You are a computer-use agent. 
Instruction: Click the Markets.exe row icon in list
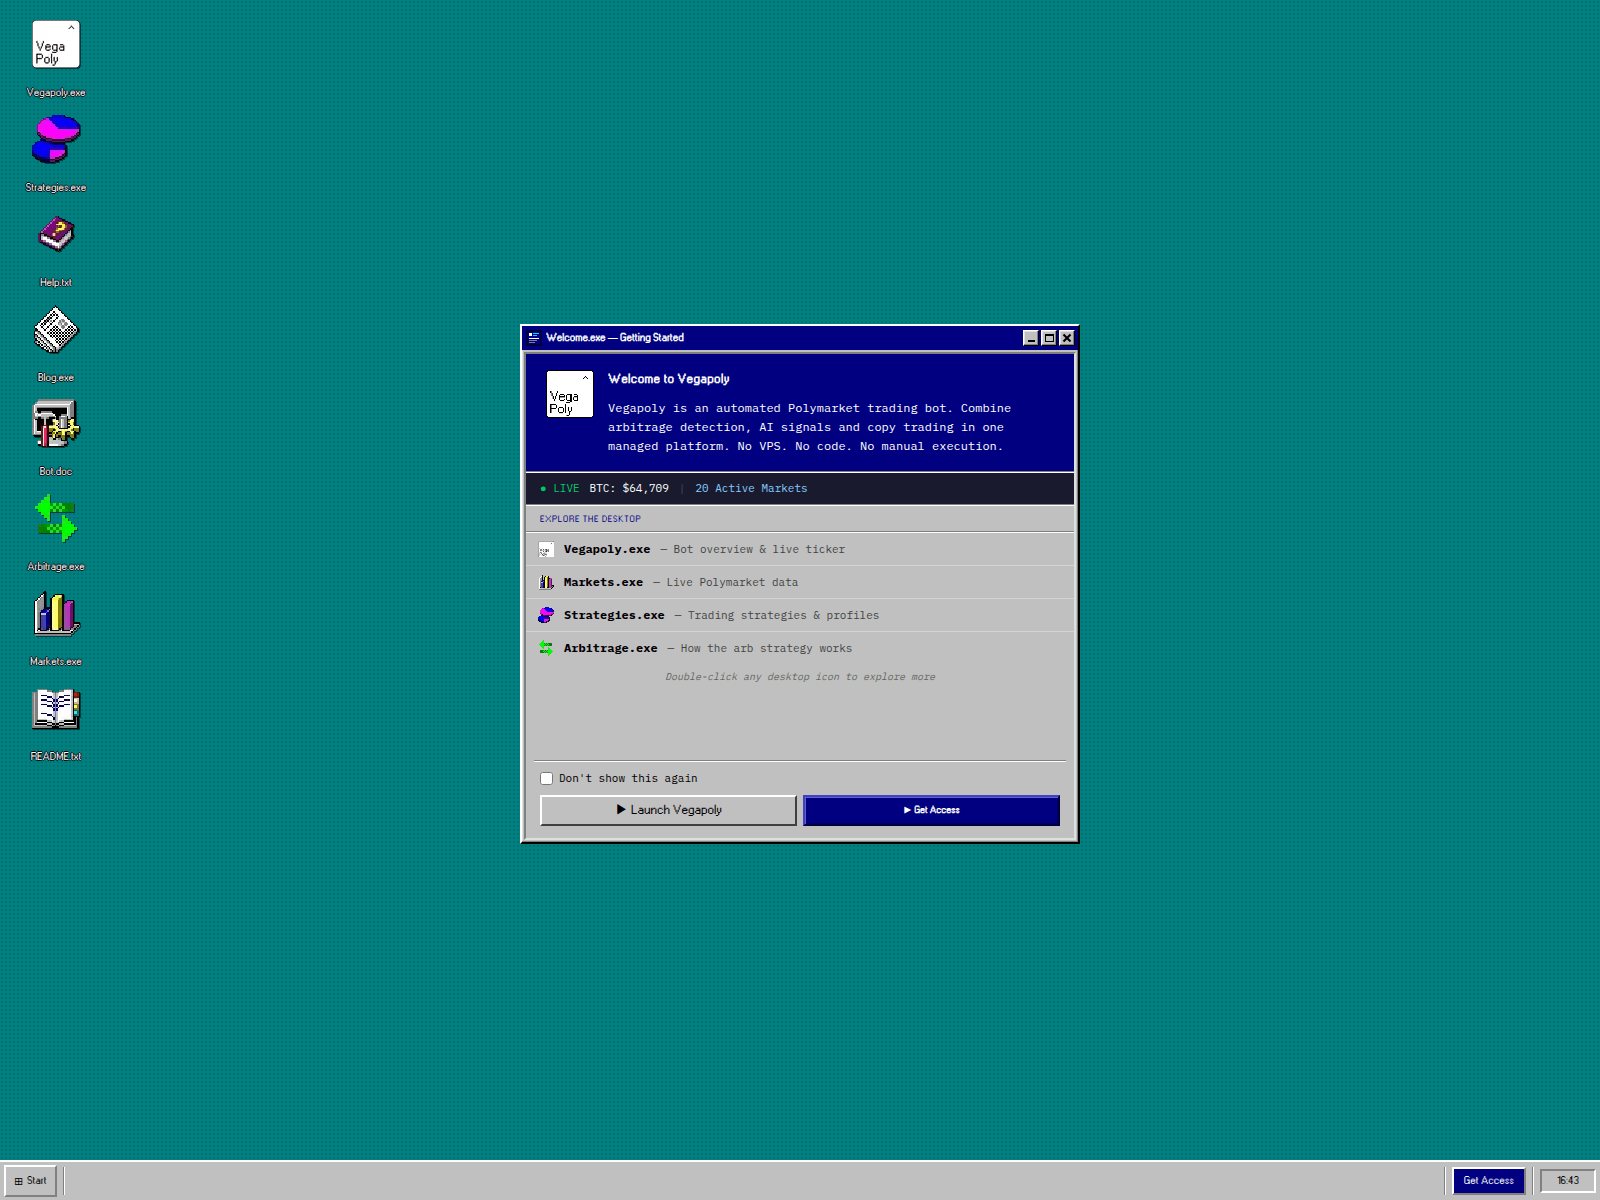click(546, 582)
